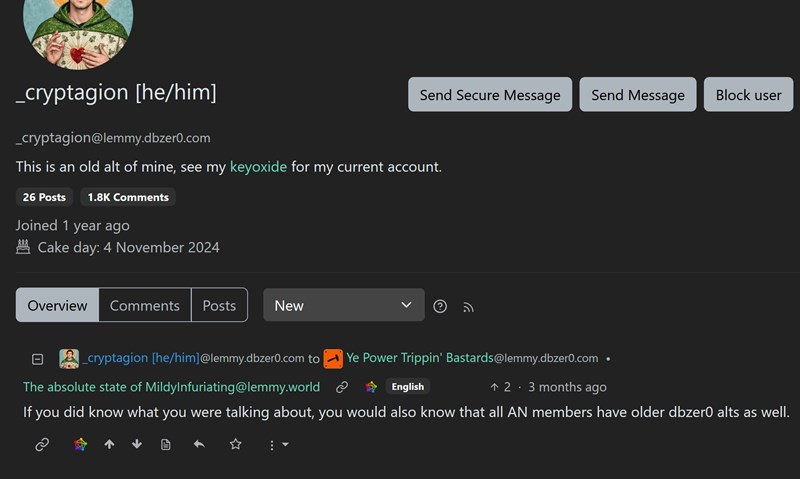The image size is (800, 479).
Task: Switch to the Posts tab
Action: [219, 305]
